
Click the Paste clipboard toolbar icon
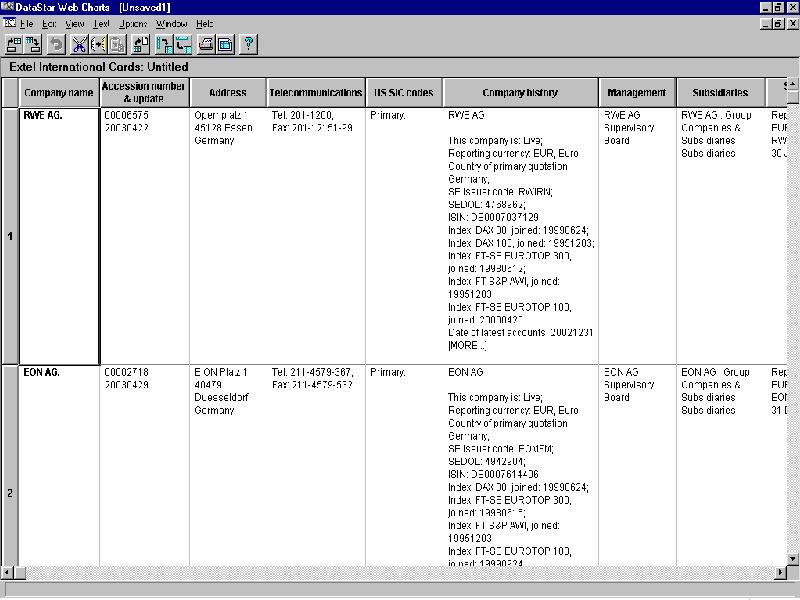pos(117,44)
